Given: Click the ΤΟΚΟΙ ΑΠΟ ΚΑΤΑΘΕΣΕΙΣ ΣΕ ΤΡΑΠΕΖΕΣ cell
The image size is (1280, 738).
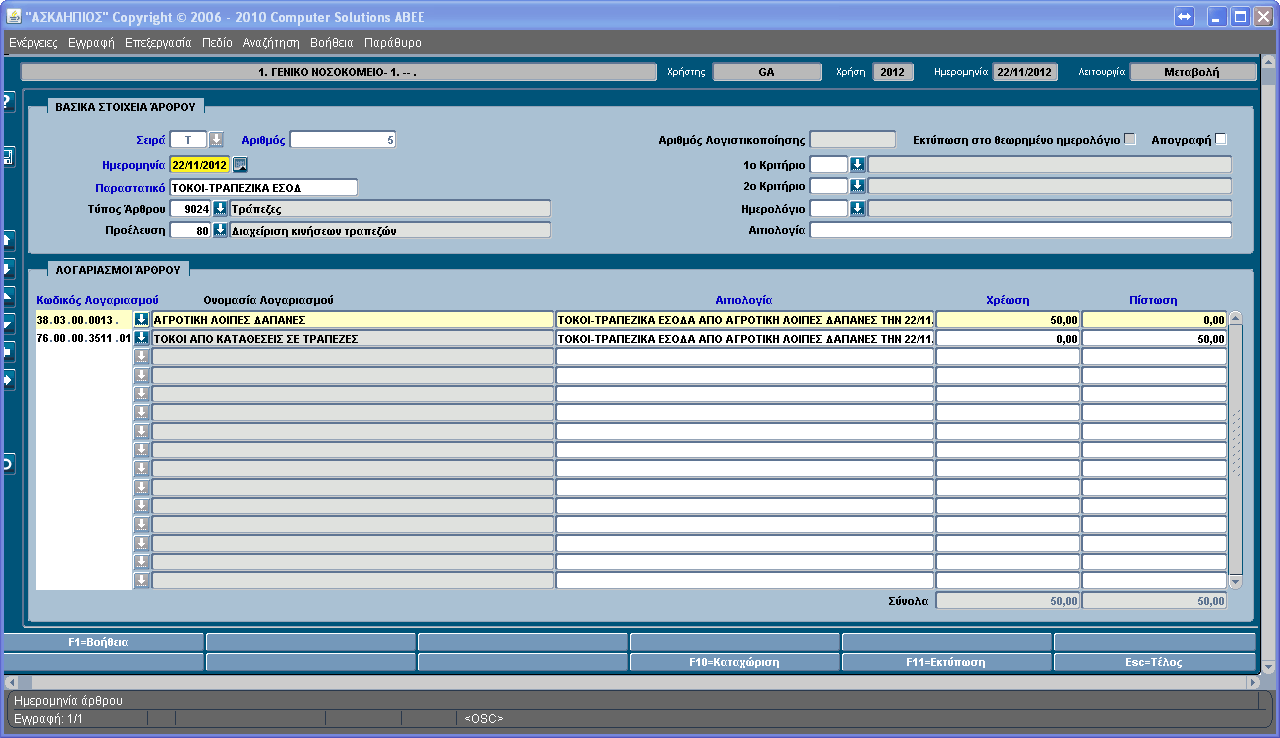Looking at the screenshot, I should 353,338.
